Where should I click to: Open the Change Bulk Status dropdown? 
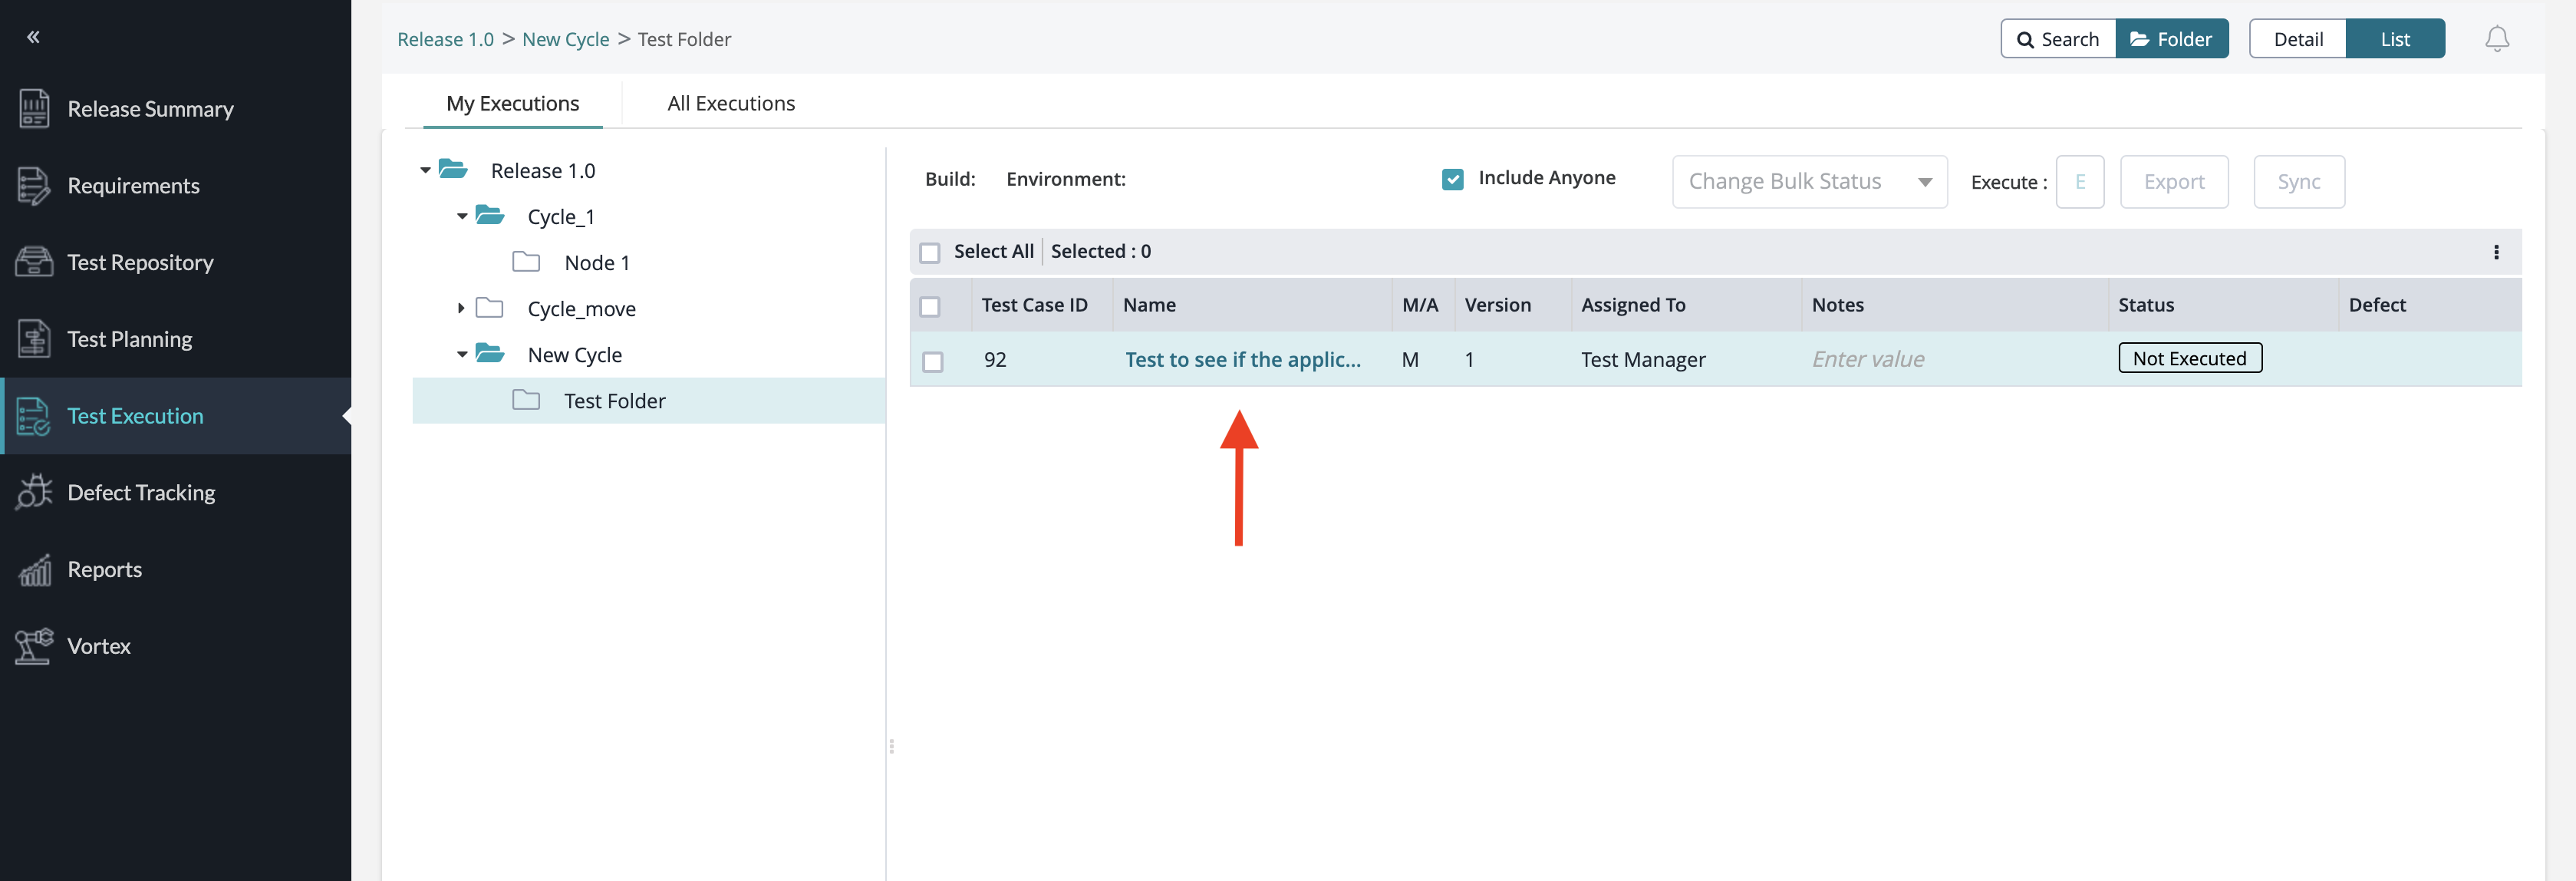pos(1809,182)
